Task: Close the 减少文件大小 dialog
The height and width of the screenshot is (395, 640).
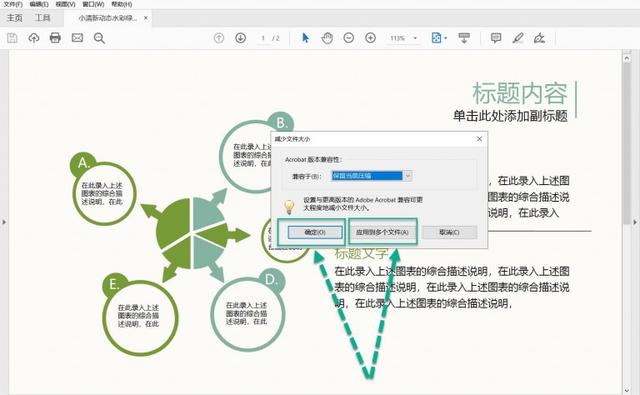Action: tap(479, 139)
